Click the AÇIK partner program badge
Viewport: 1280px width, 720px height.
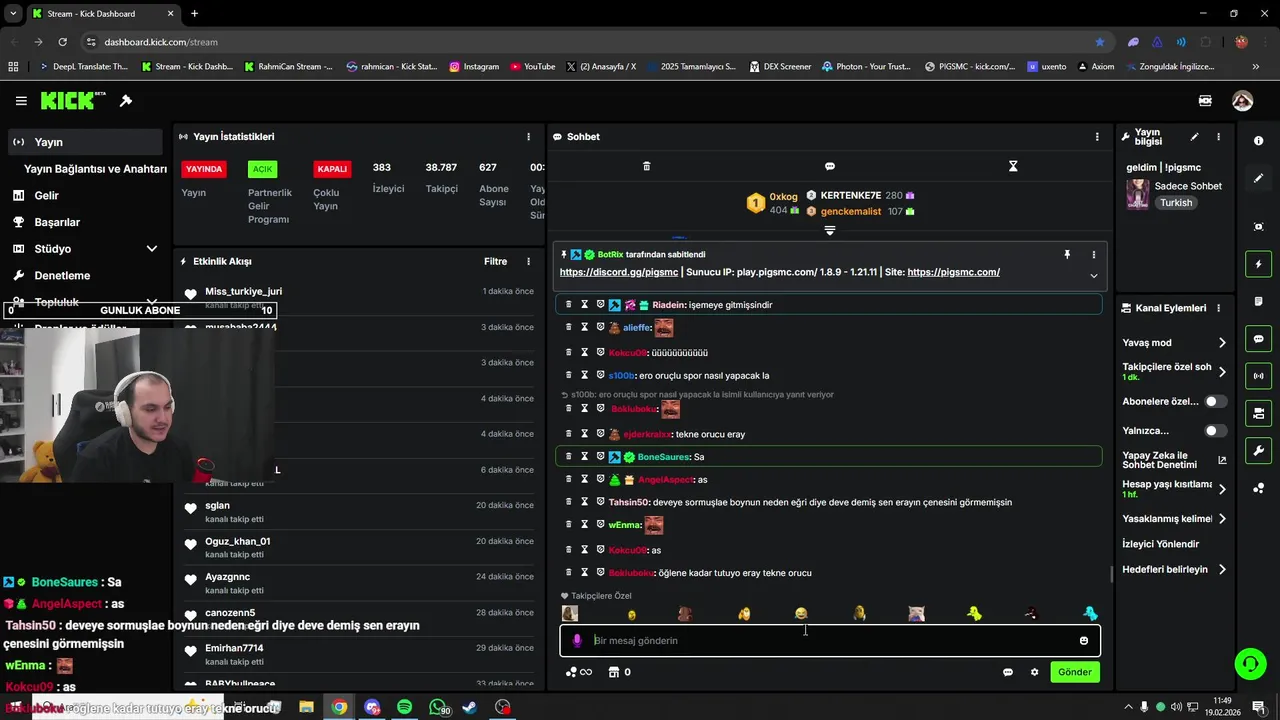(262, 169)
